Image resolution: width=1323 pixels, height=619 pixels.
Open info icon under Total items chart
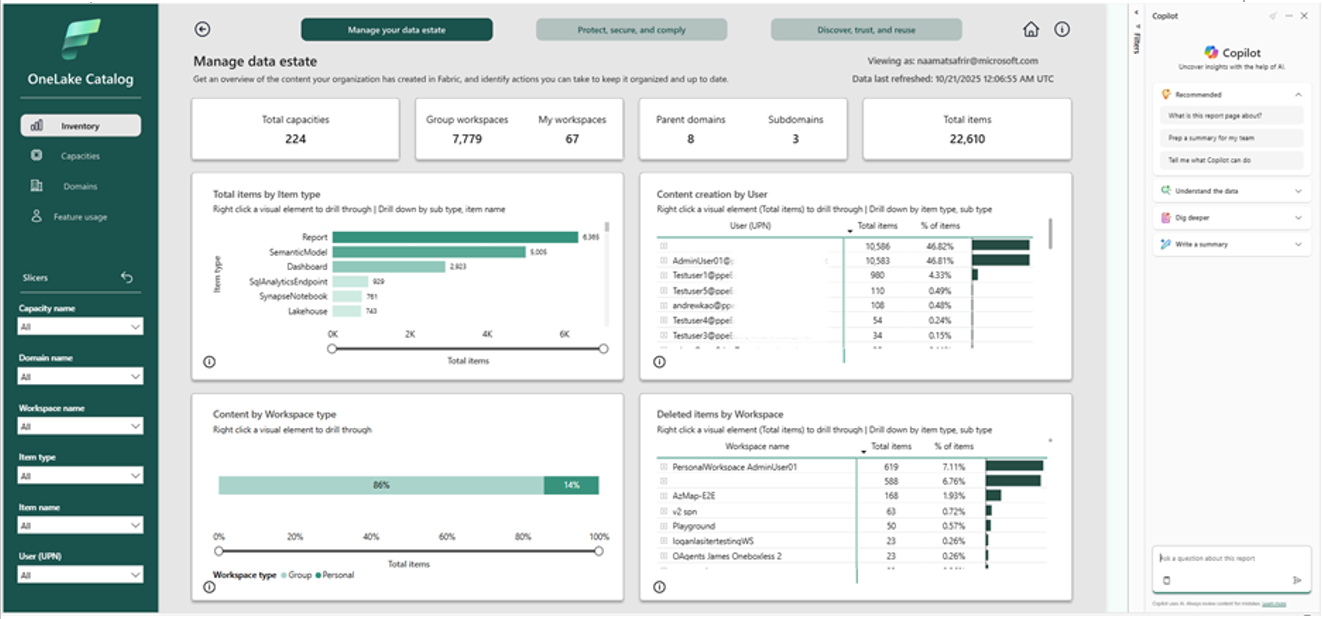(209, 362)
